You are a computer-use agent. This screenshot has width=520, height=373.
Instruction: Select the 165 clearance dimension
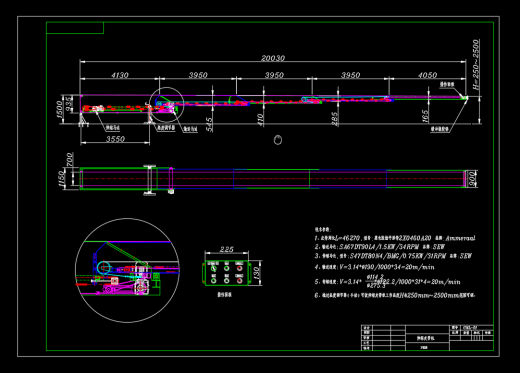click(425, 116)
